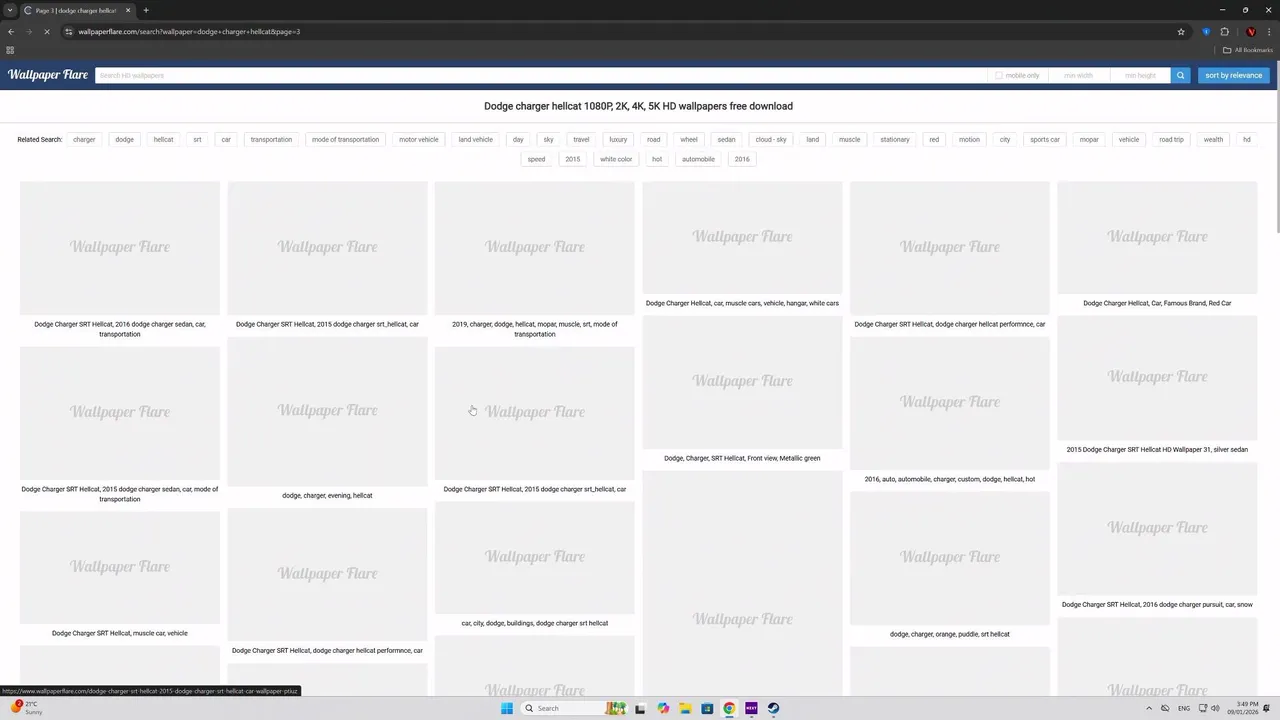Open the 'Wallpaper 31, silver sedan' thumbnail
The height and width of the screenshot is (720, 1280).
(x=1157, y=378)
